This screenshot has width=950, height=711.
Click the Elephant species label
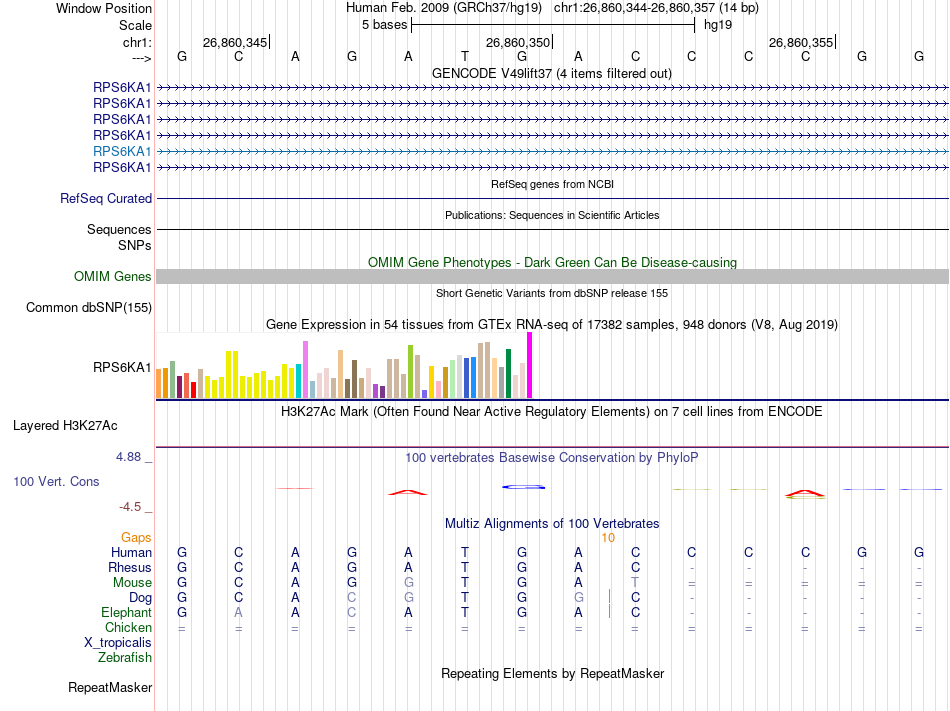click(126, 613)
